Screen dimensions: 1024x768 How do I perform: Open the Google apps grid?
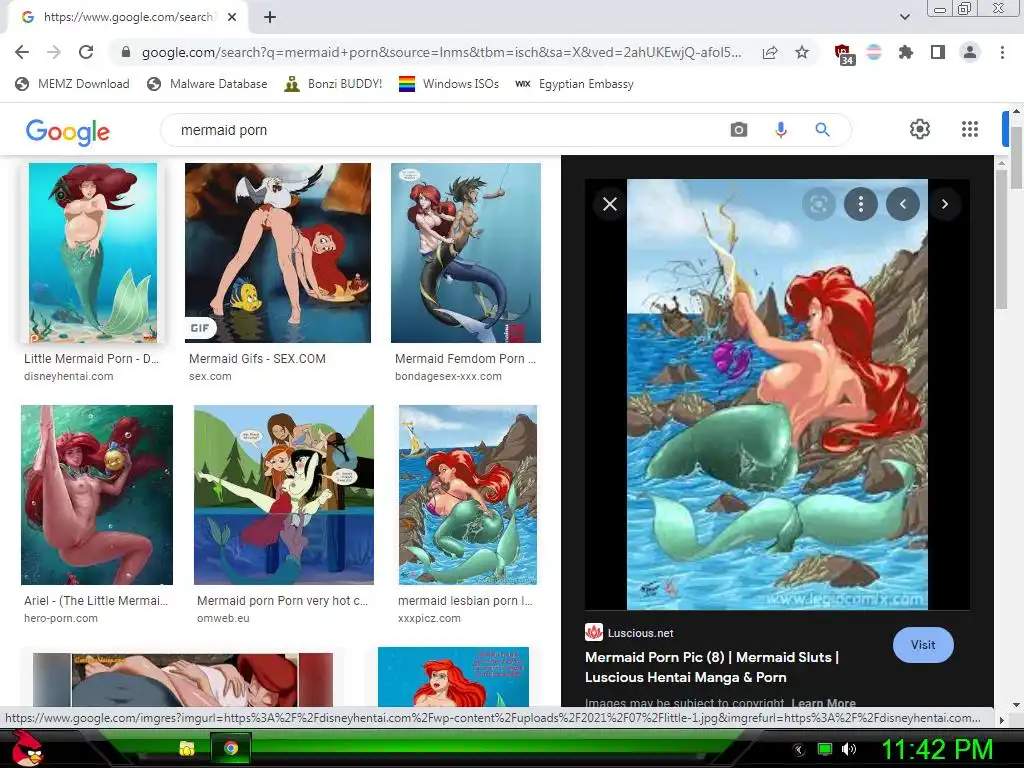(x=970, y=129)
